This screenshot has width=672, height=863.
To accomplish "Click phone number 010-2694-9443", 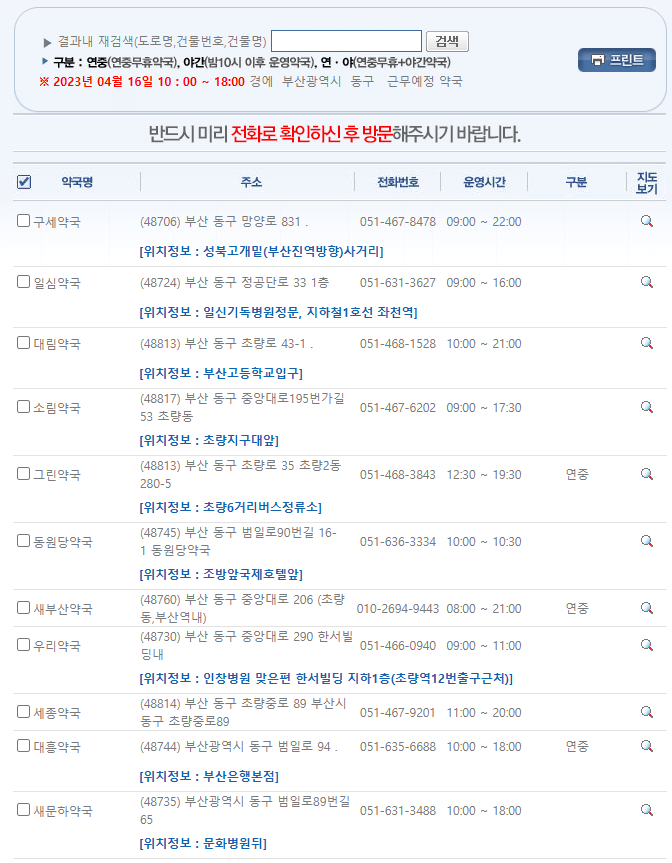I will [x=397, y=609].
